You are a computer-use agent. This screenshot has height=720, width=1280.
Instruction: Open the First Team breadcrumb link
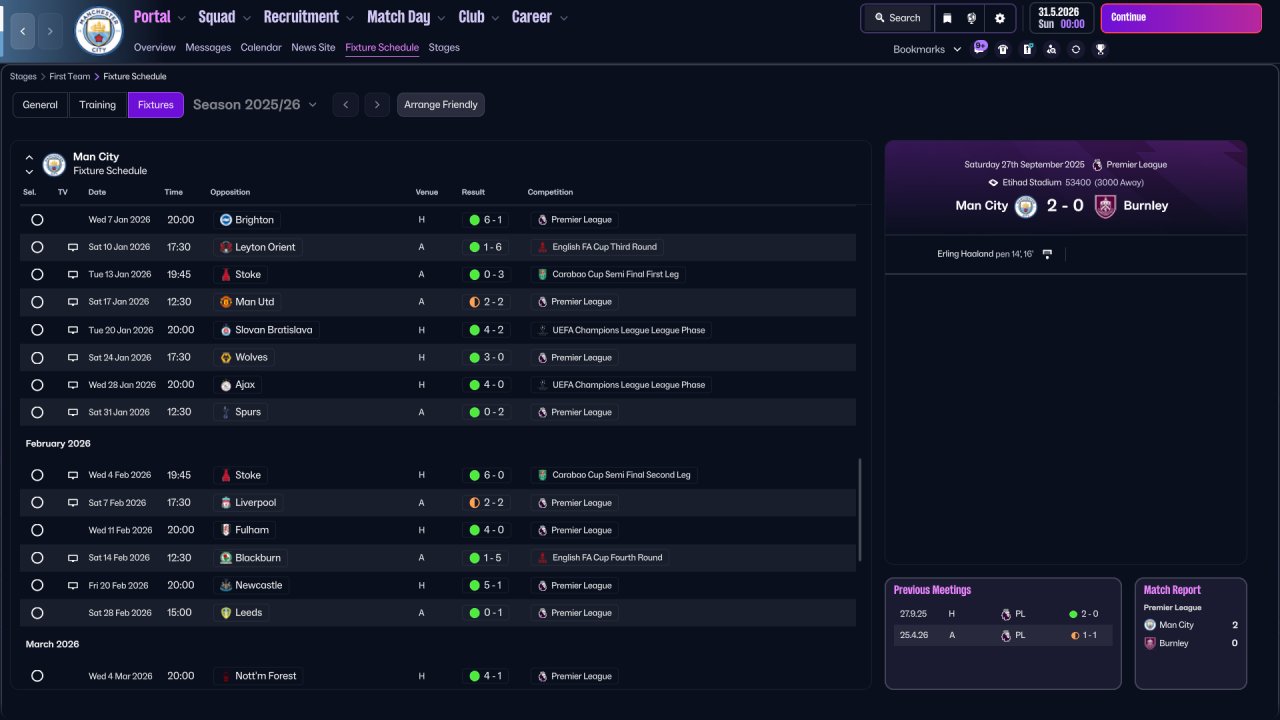pos(69,76)
